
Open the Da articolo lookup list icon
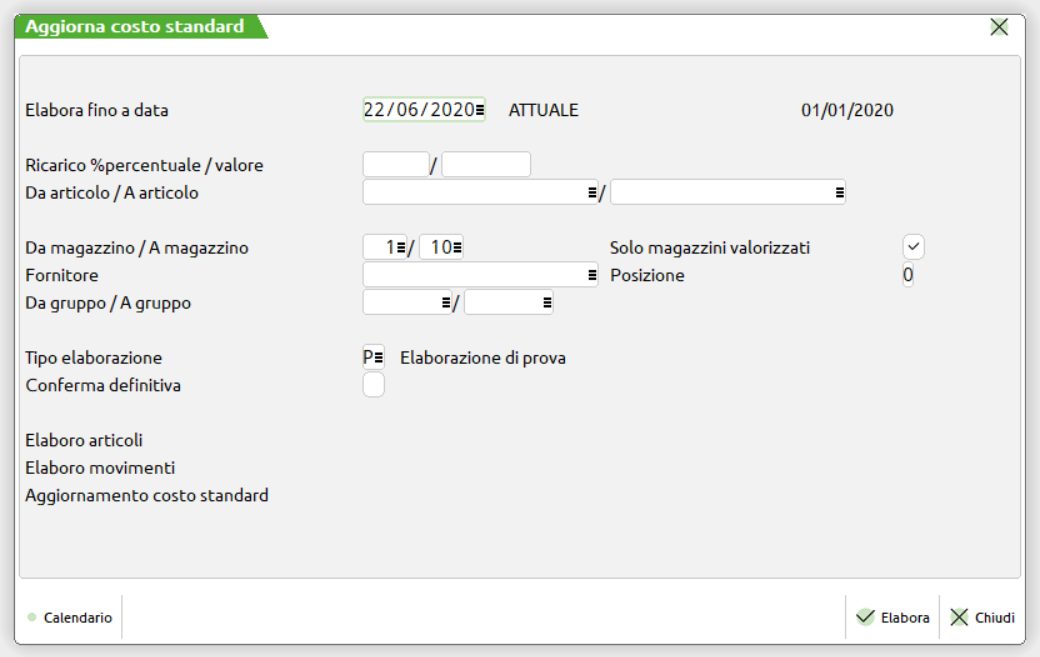[x=592, y=193]
